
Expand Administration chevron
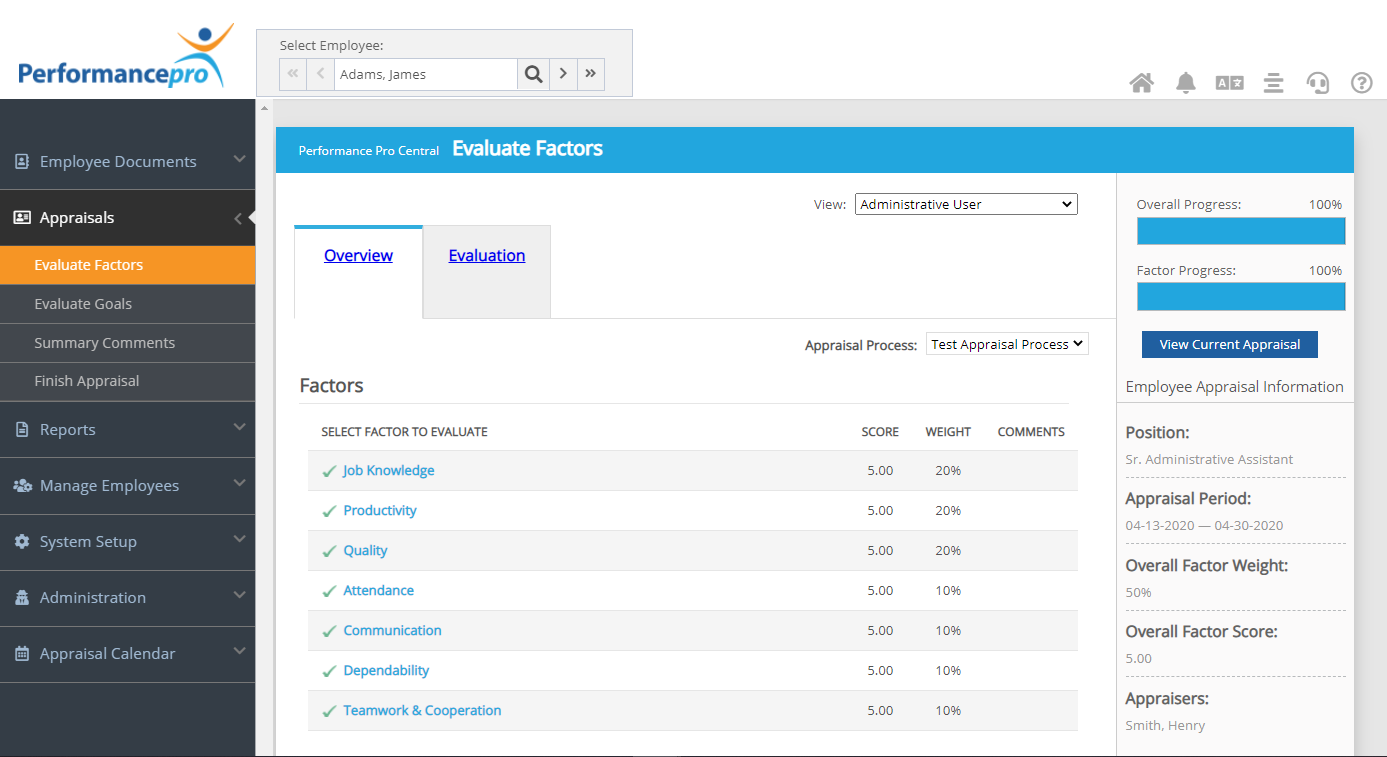tap(239, 595)
